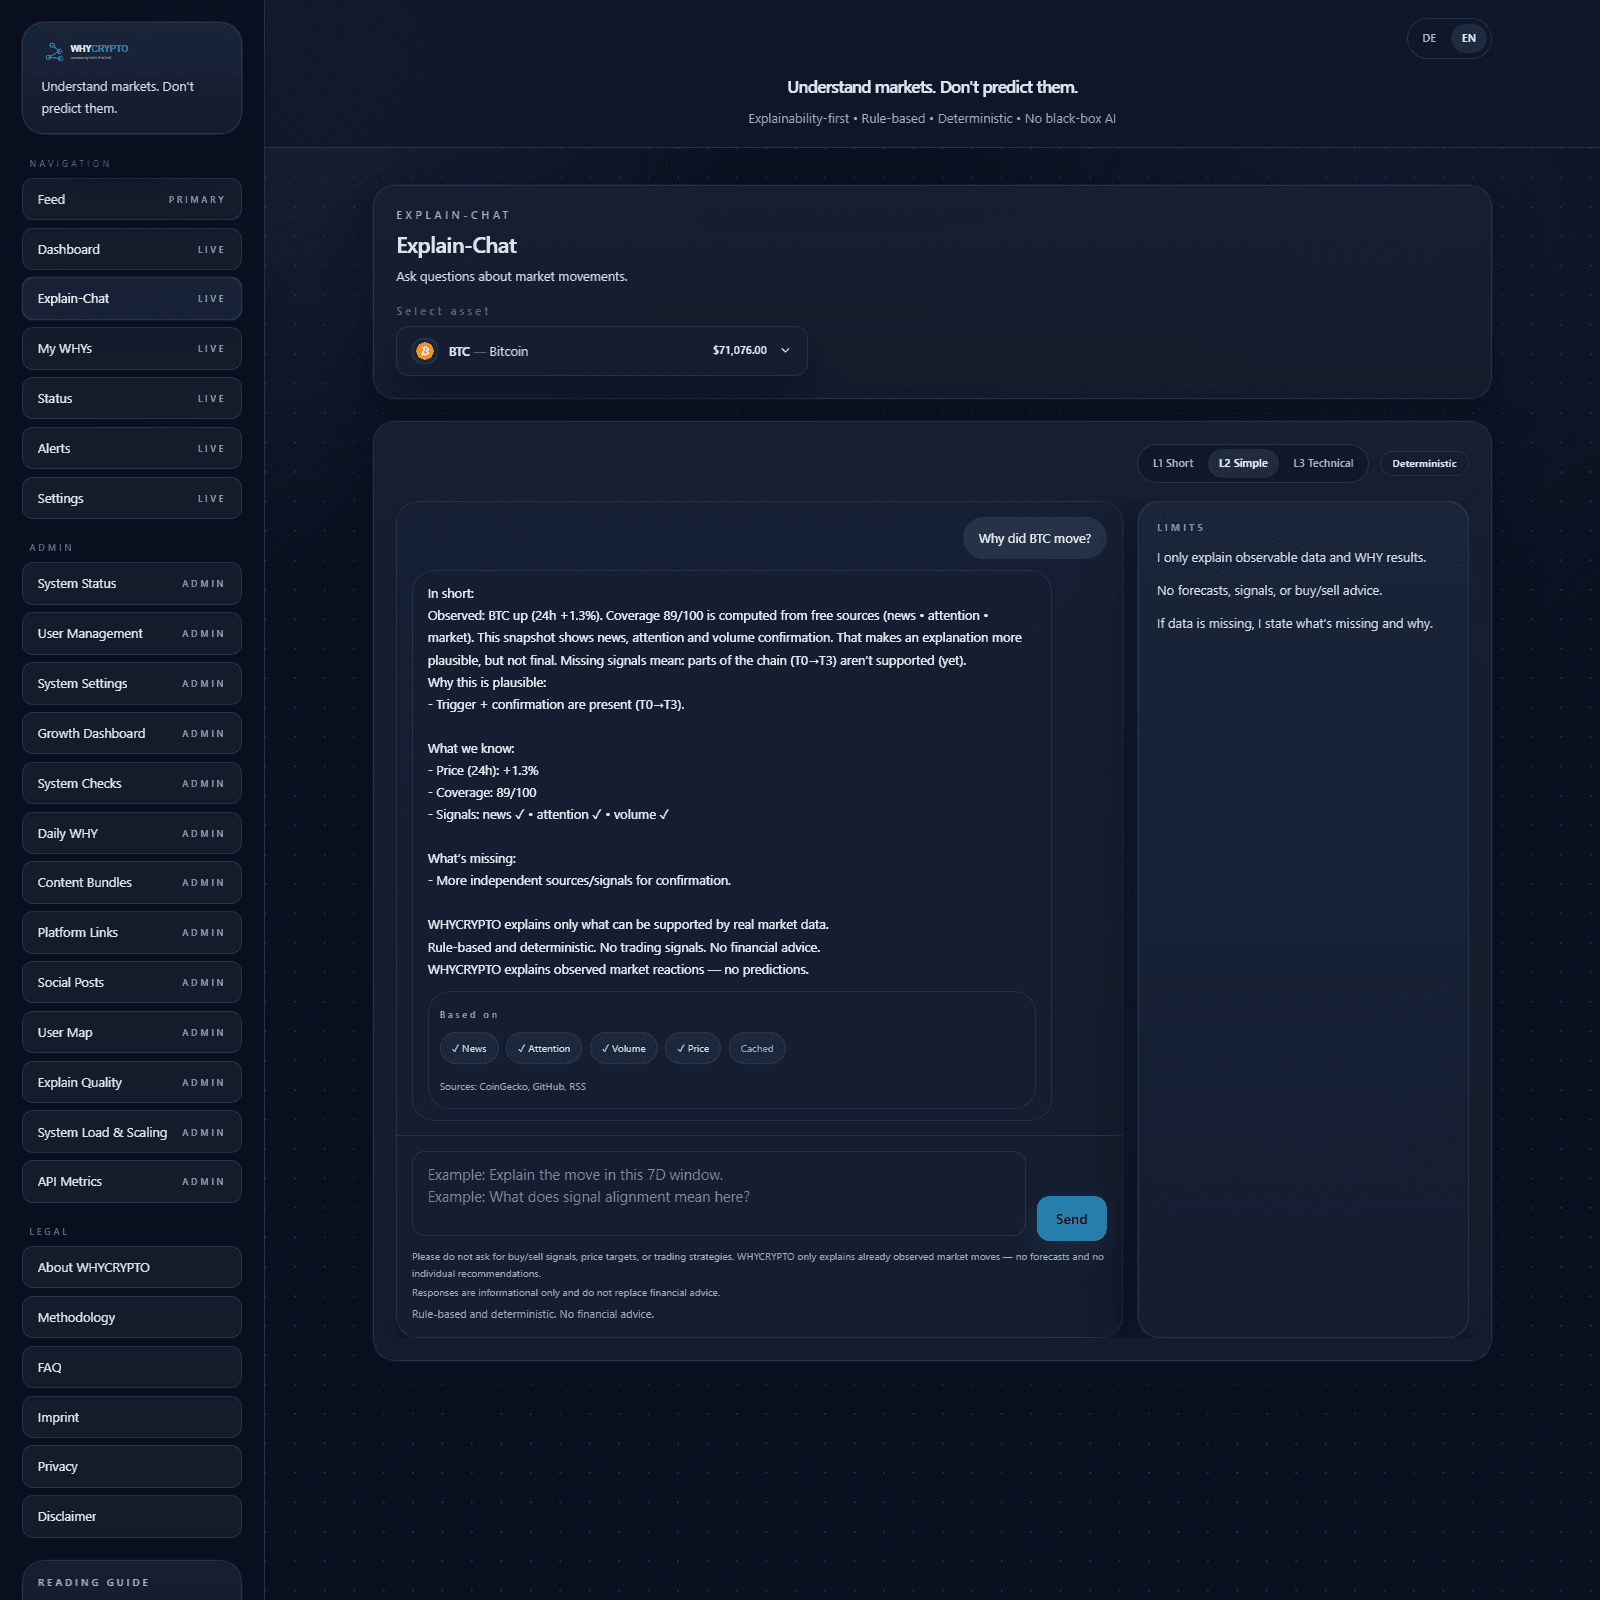The height and width of the screenshot is (1600, 1600).
Task: Switch language to EN
Action: coord(1468,39)
